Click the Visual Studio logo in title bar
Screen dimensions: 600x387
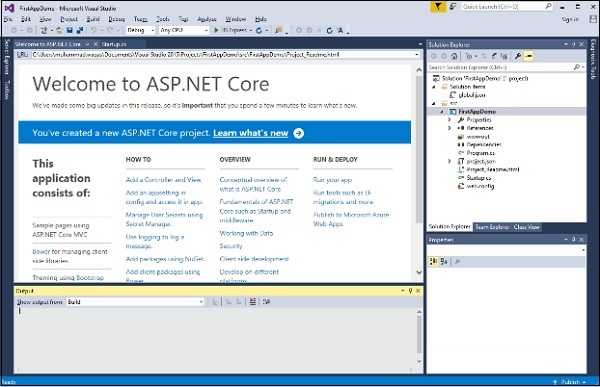[x=9, y=8]
